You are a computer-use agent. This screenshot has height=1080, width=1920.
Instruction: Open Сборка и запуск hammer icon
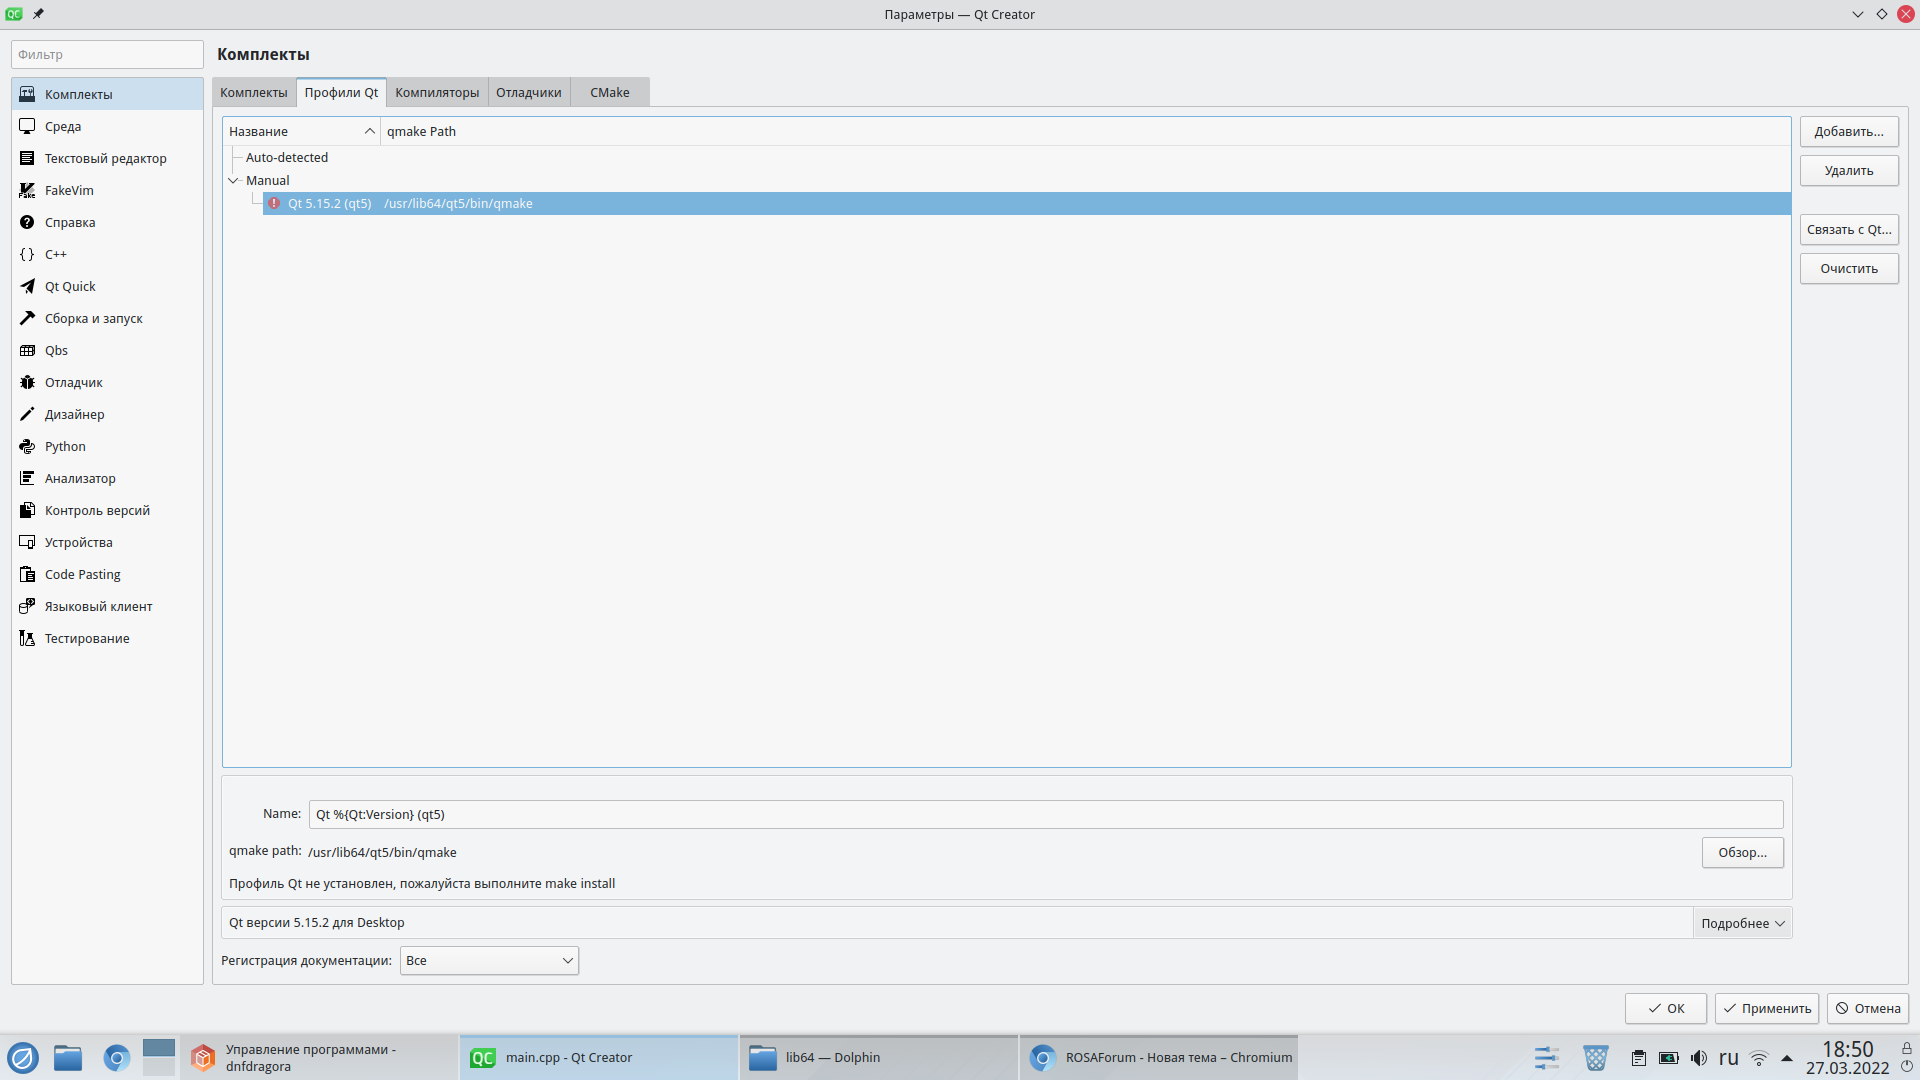point(27,318)
